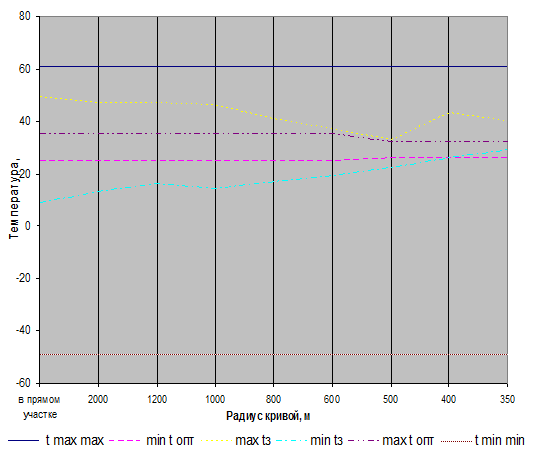Click the 'max t опт' legend entry

[x=391, y=441]
